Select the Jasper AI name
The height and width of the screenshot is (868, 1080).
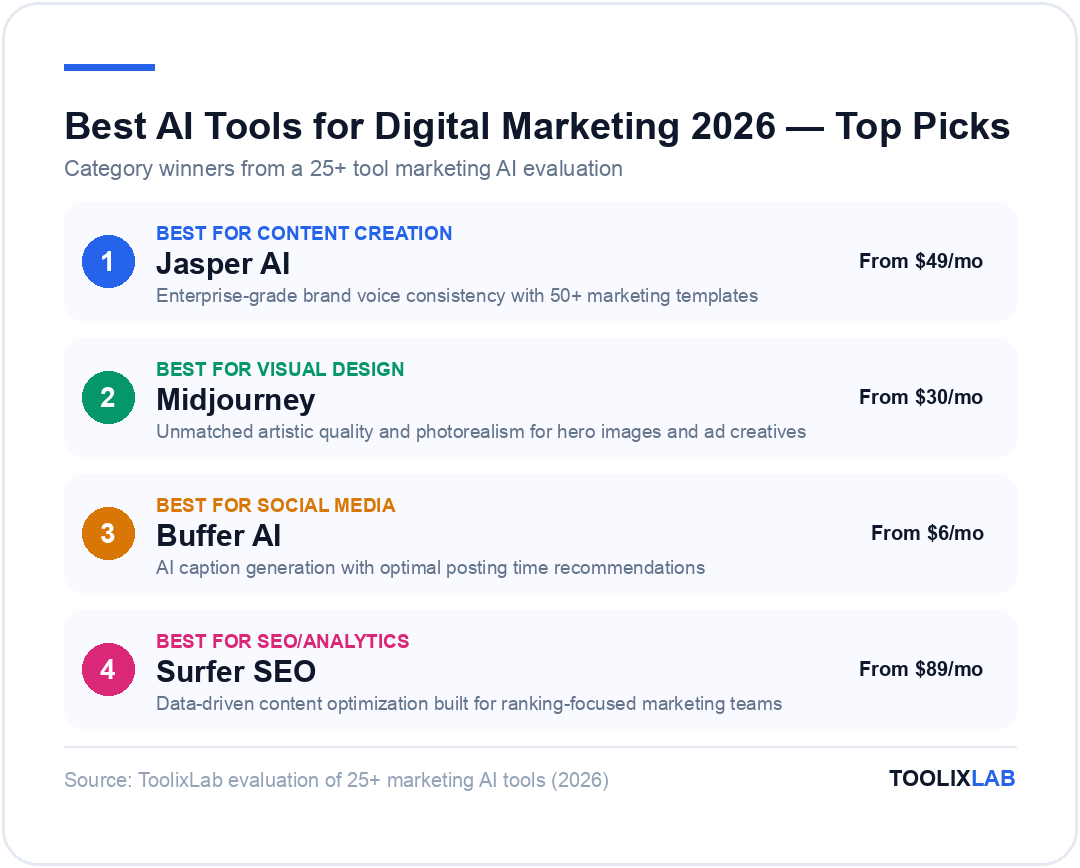pyautogui.click(x=222, y=264)
